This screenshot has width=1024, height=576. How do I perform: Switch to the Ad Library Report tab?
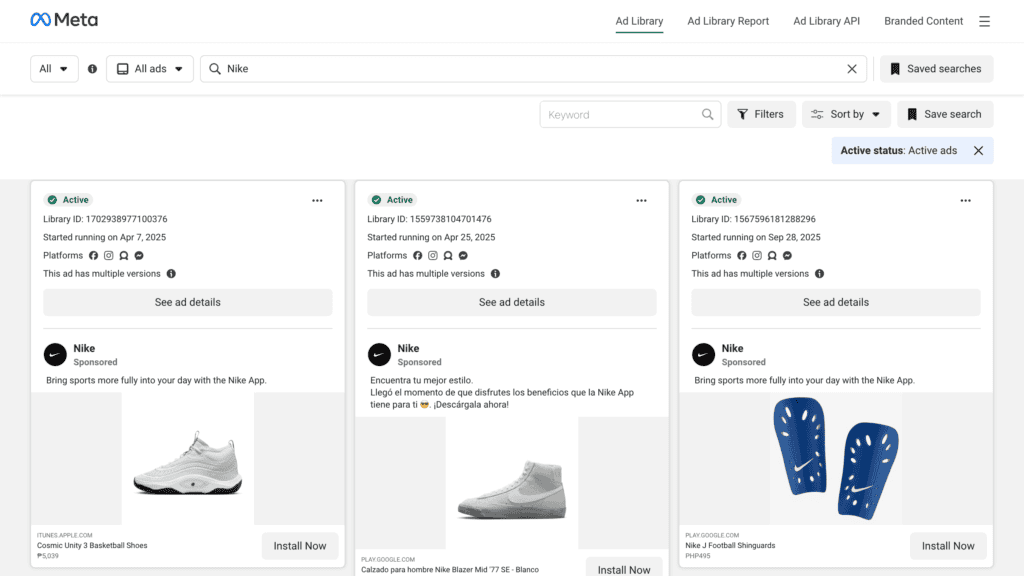[x=728, y=21]
